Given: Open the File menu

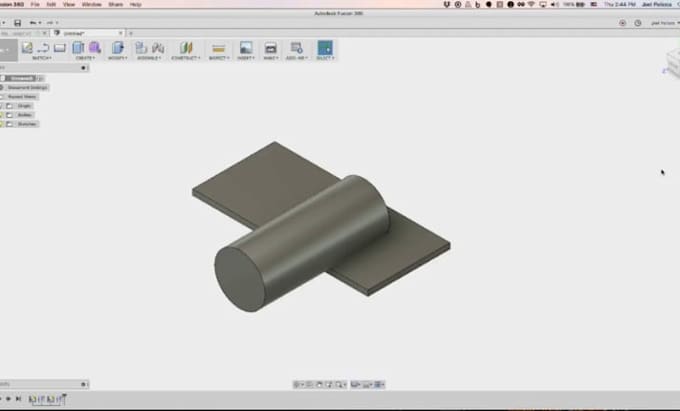Looking at the screenshot, I should [35, 4].
